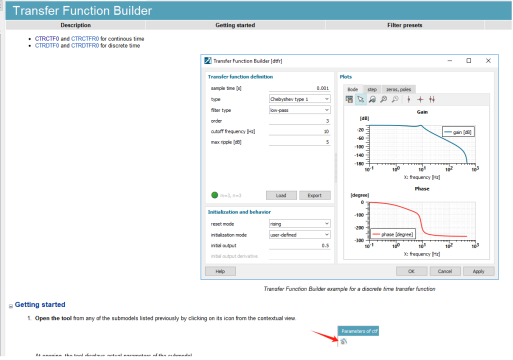Open the low-pass filter type dropdown

(x=300, y=110)
